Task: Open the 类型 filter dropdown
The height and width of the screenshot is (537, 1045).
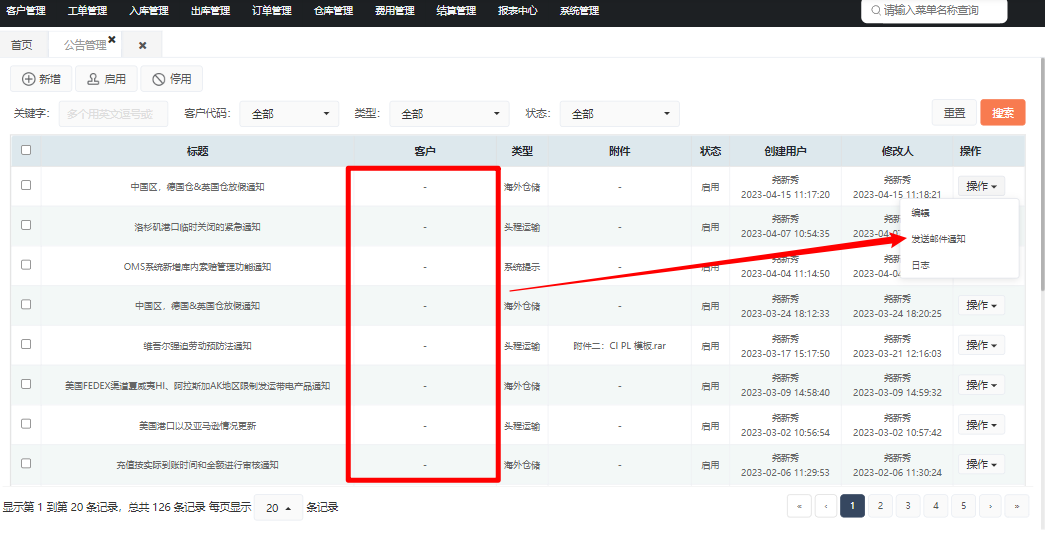Action: pos(449,114)
